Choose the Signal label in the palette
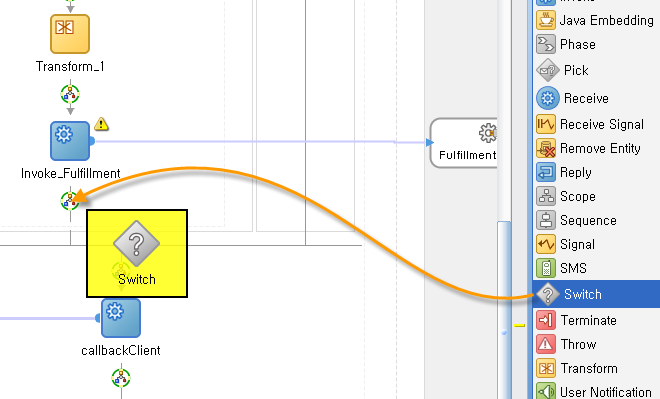Viewport: 660px width, 399px height. [577, 244]
